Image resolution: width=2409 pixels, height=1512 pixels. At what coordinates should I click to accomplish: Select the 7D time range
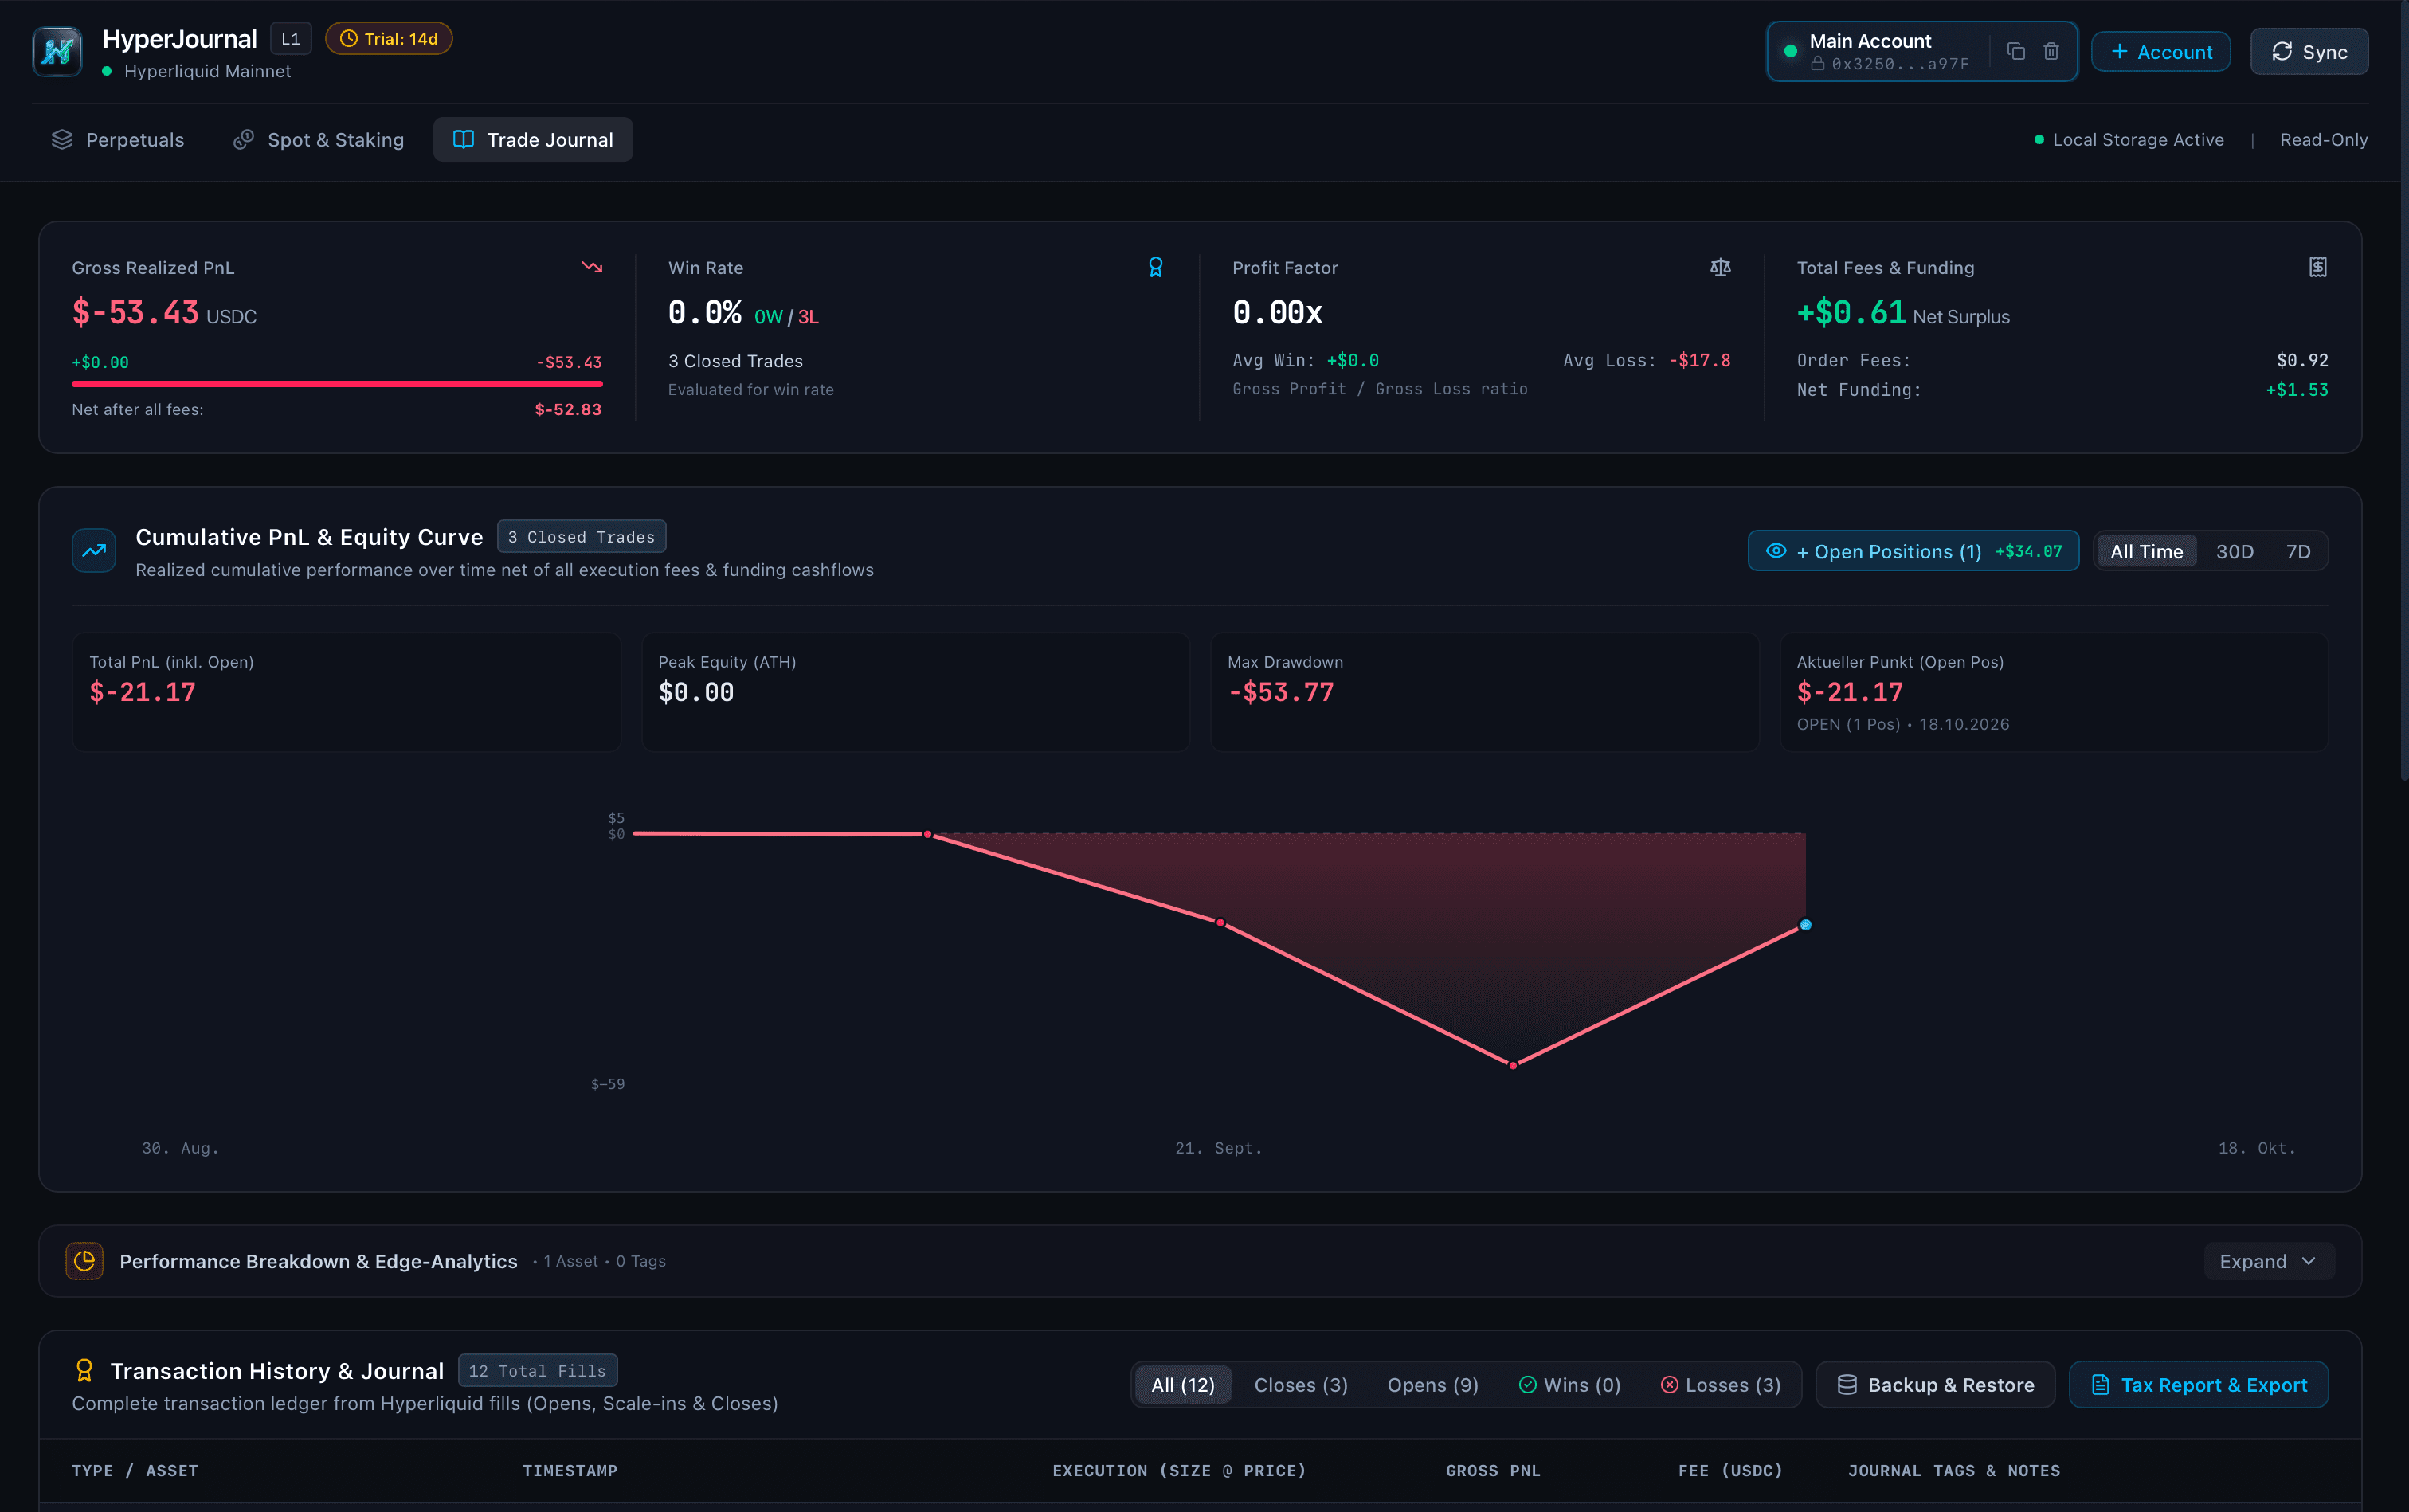tap(2298, 551)
